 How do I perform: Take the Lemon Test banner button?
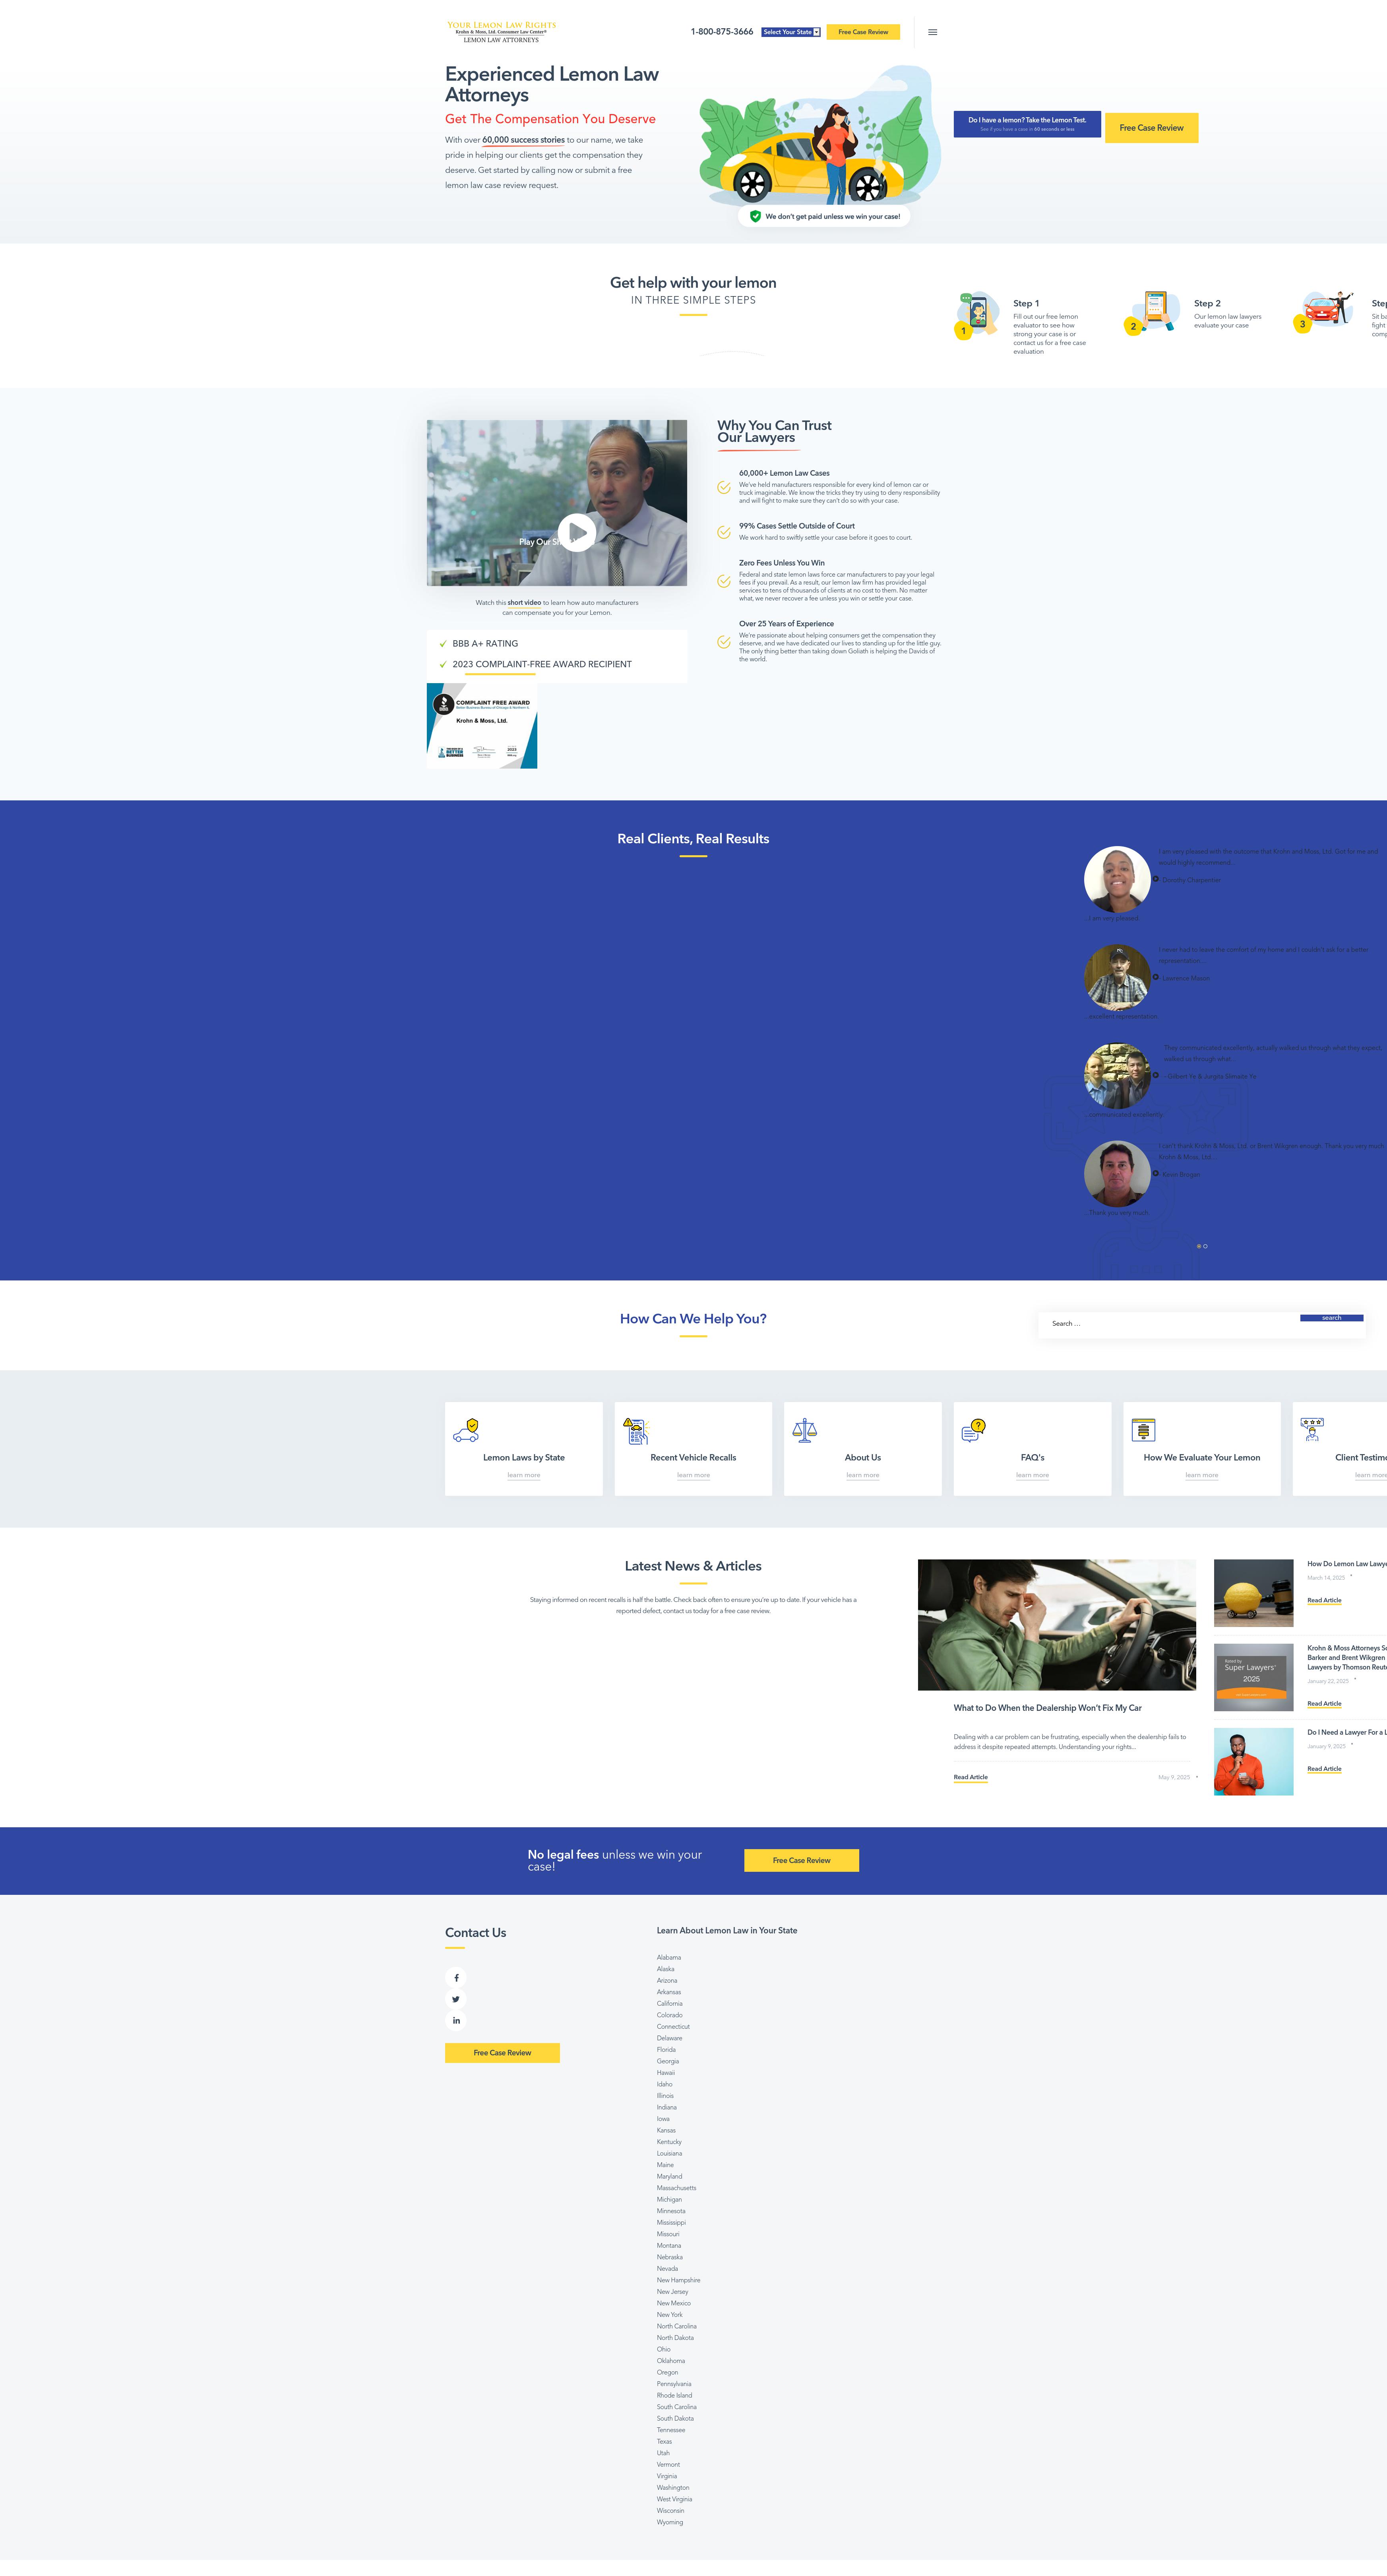[1027, 124]
